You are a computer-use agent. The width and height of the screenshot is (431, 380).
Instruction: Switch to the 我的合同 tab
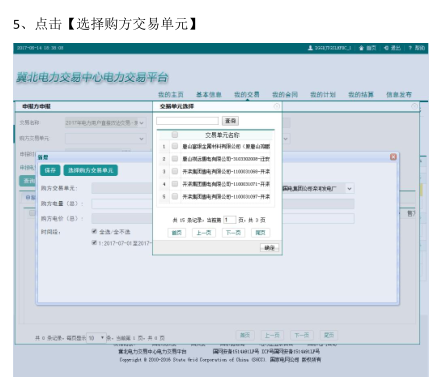coord(285,94)
